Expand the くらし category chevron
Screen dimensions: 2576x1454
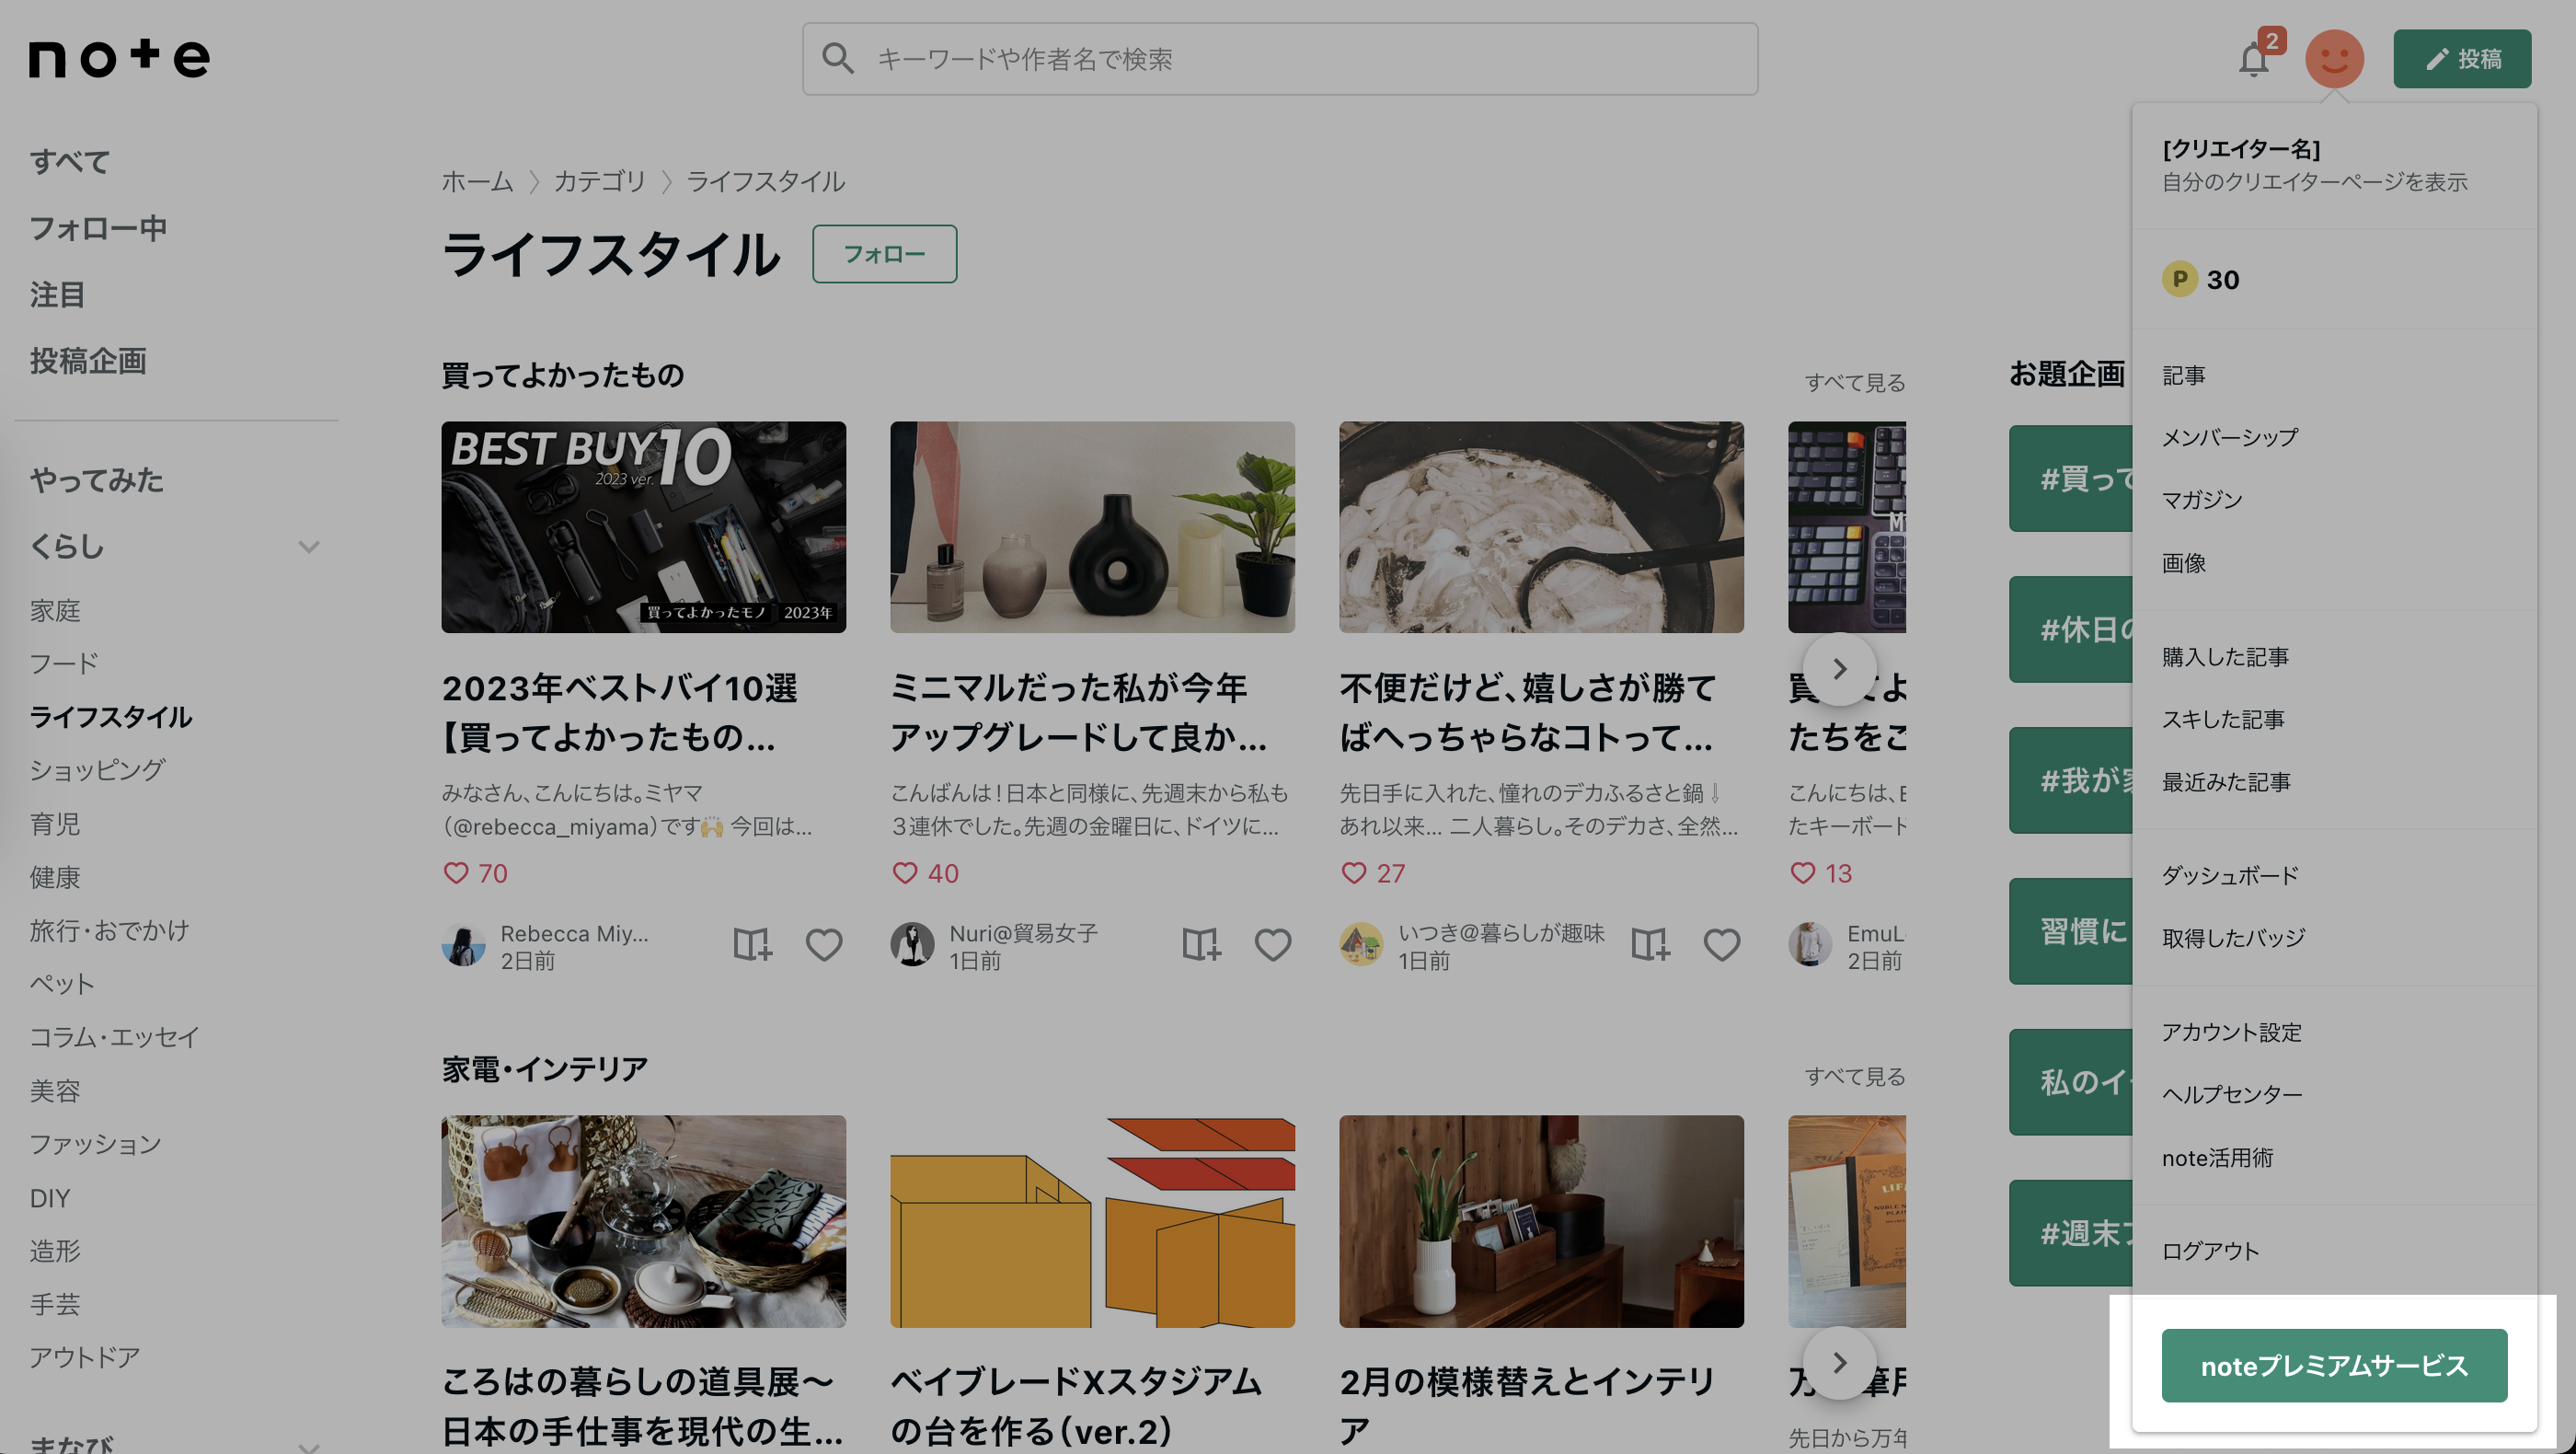click(x=309, y=546)
